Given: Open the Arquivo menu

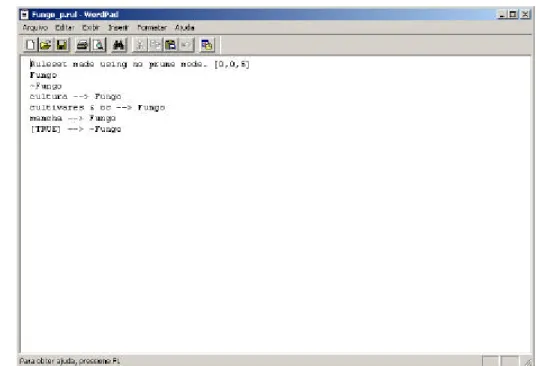Looking at the screenshot, I should [x=35, y=28].
